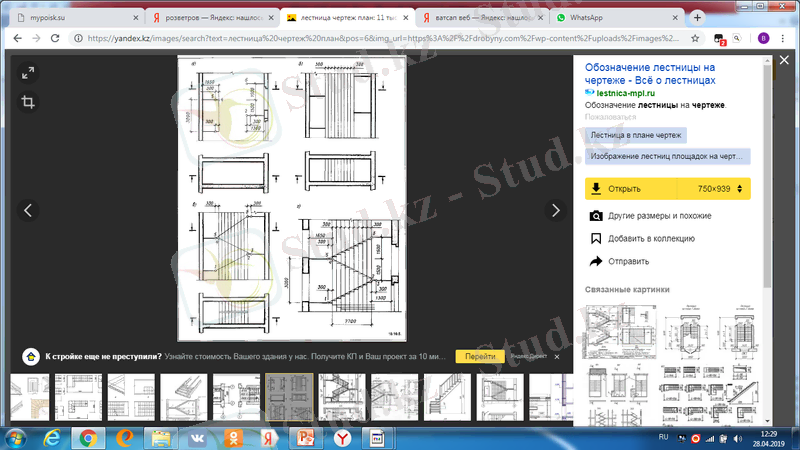Click the share arrow icon

[x=596, y=262]
